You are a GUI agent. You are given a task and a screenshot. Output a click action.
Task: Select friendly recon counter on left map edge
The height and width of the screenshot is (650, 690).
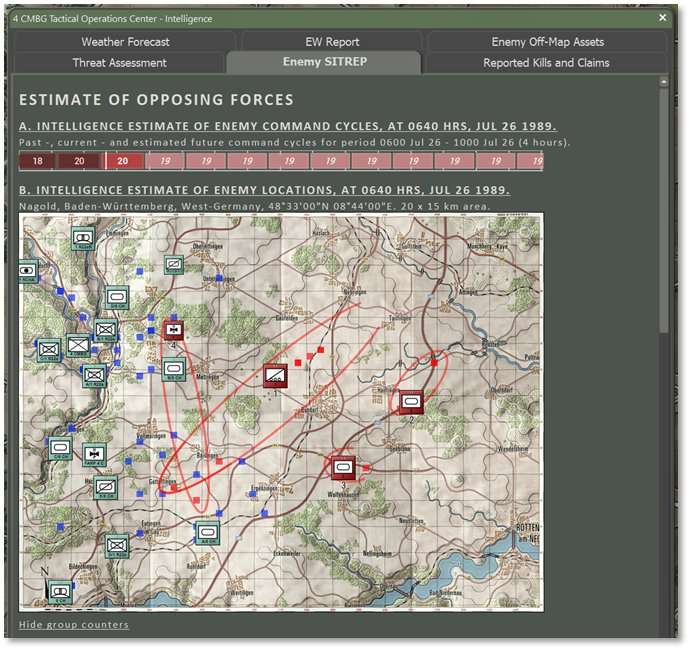pyautogui.click(x=27, y=270)
